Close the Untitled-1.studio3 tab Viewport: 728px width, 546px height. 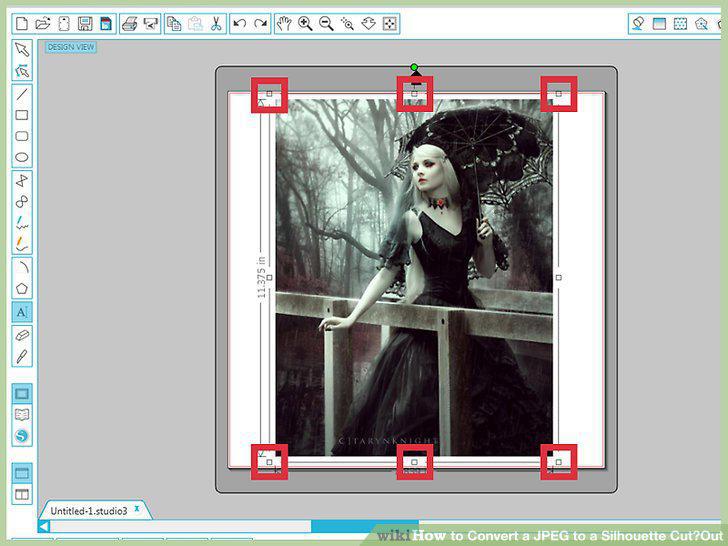[x=137, y=509]
